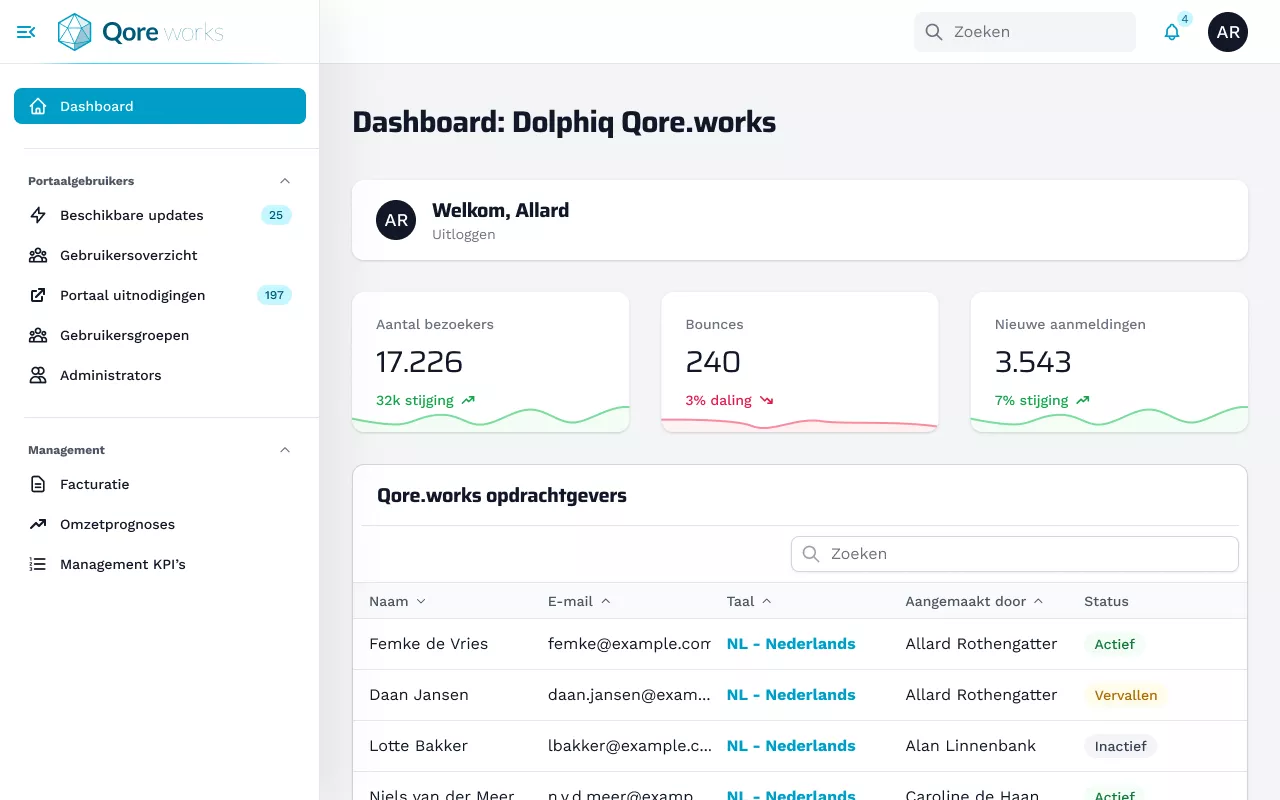
Task: Open Gebruikersoverzicht menu item
Action: point(128,255)
